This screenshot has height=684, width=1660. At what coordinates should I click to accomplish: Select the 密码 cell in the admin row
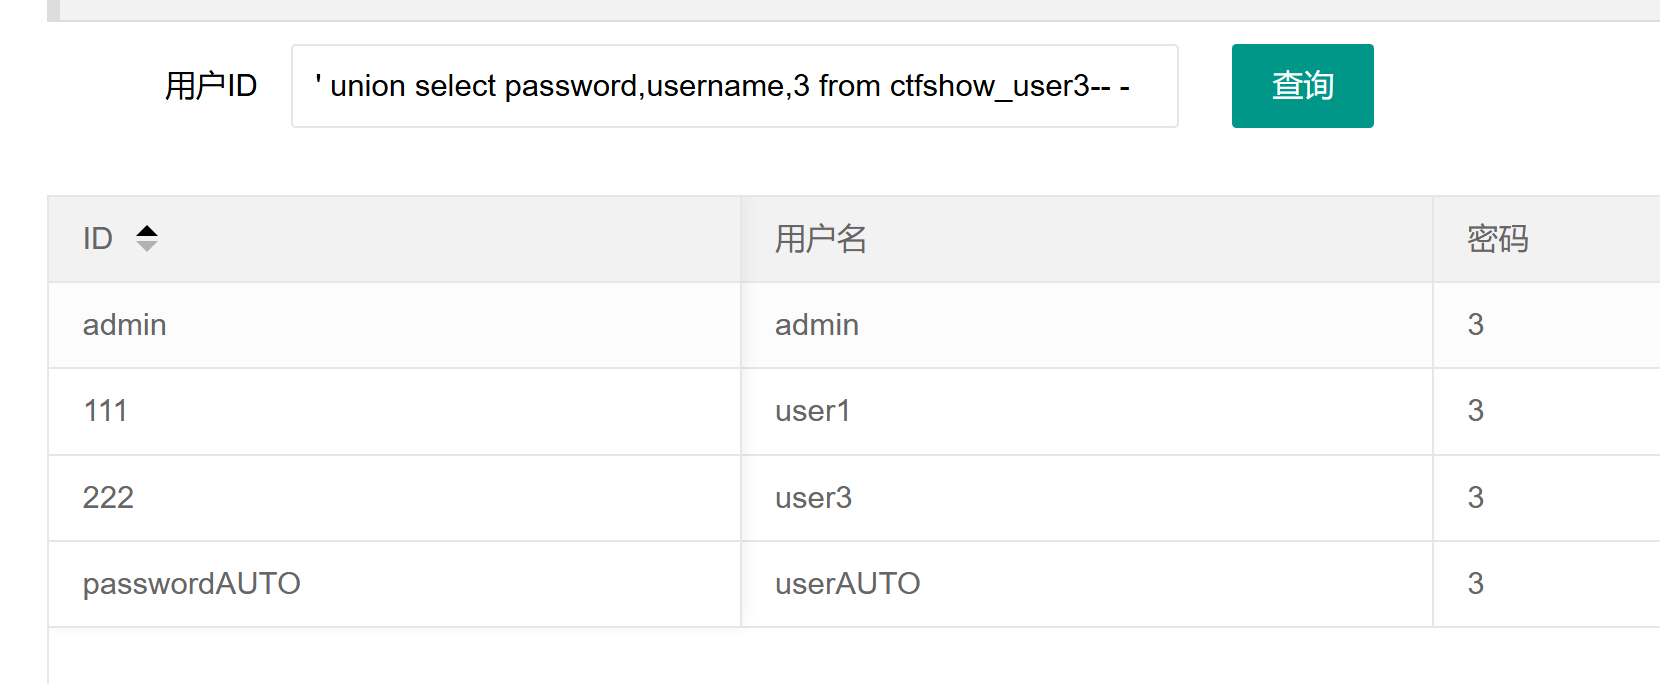(1476, 325)
